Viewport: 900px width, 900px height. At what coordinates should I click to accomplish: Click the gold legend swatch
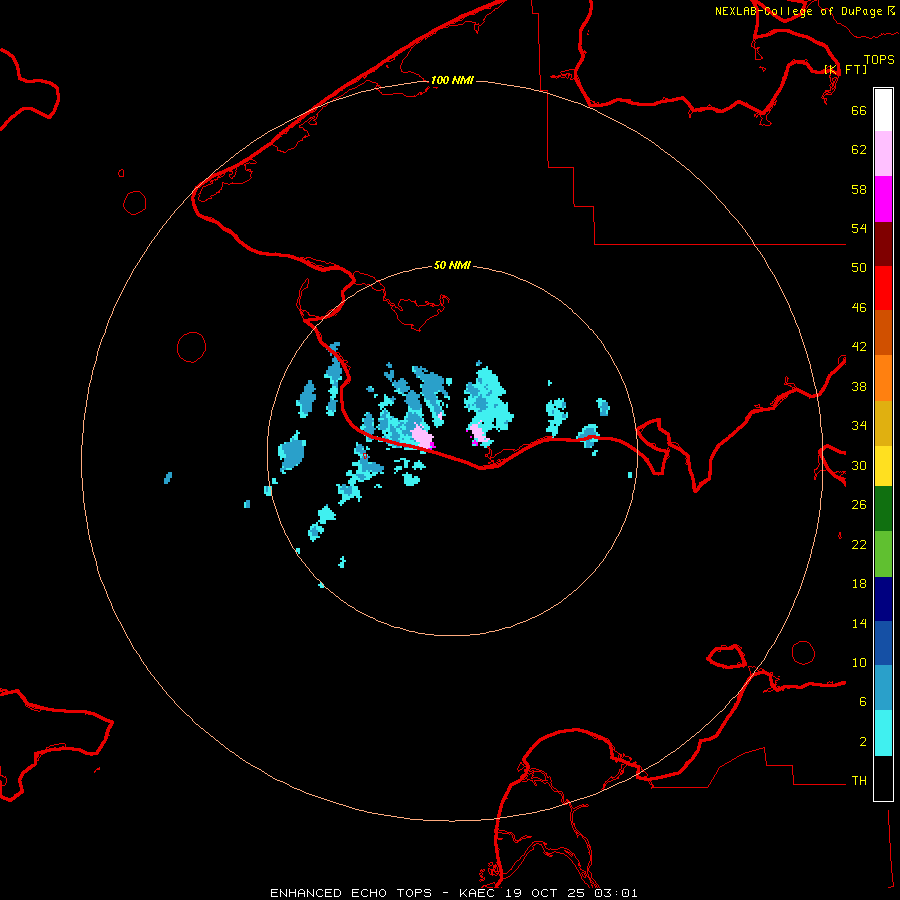click(883, 423)
